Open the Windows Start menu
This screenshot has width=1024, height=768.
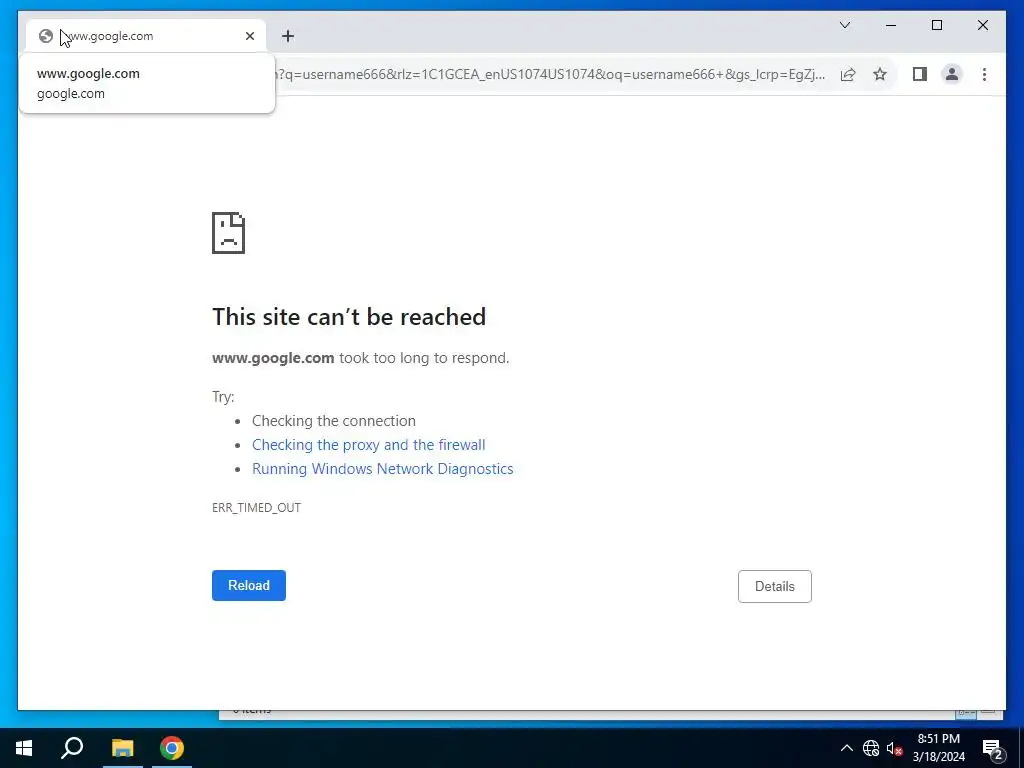[x=24, y=748]
